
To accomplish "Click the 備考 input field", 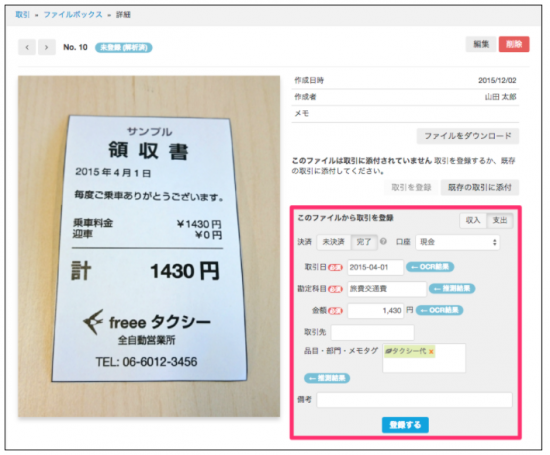I will point(414,400).
